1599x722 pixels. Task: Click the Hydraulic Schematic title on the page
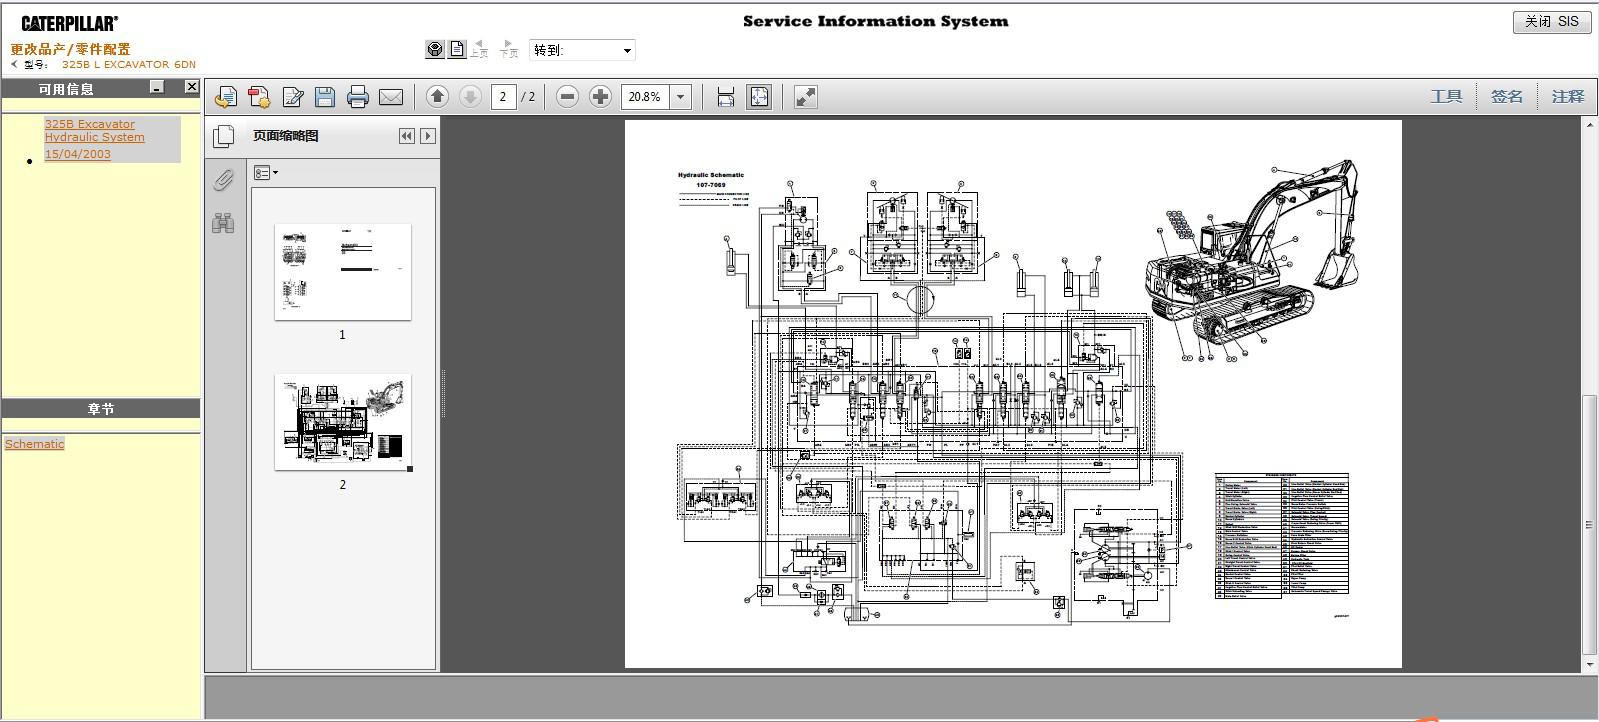[711, 175]
